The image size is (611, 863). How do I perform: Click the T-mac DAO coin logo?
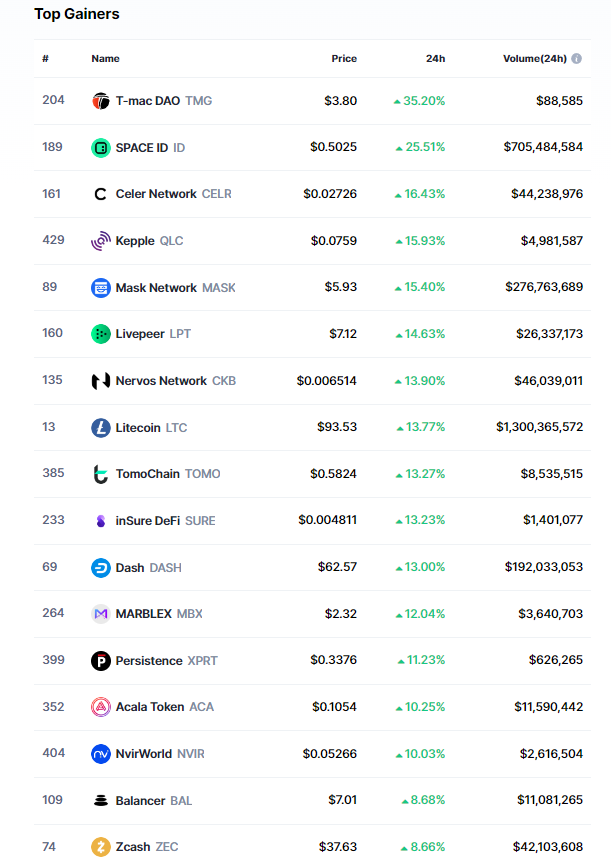click(100, 101)
